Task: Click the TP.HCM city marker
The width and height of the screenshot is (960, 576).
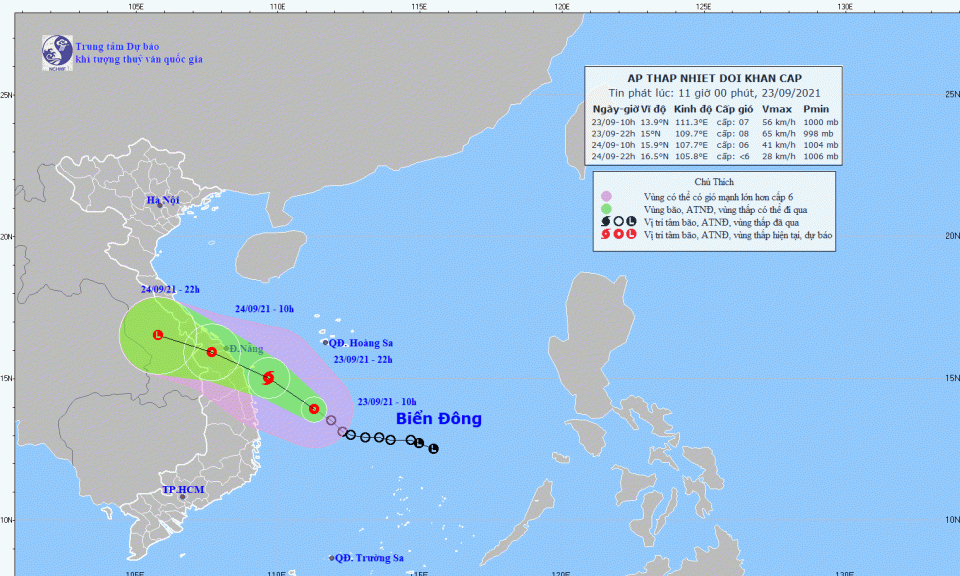Action: [182, 496]
